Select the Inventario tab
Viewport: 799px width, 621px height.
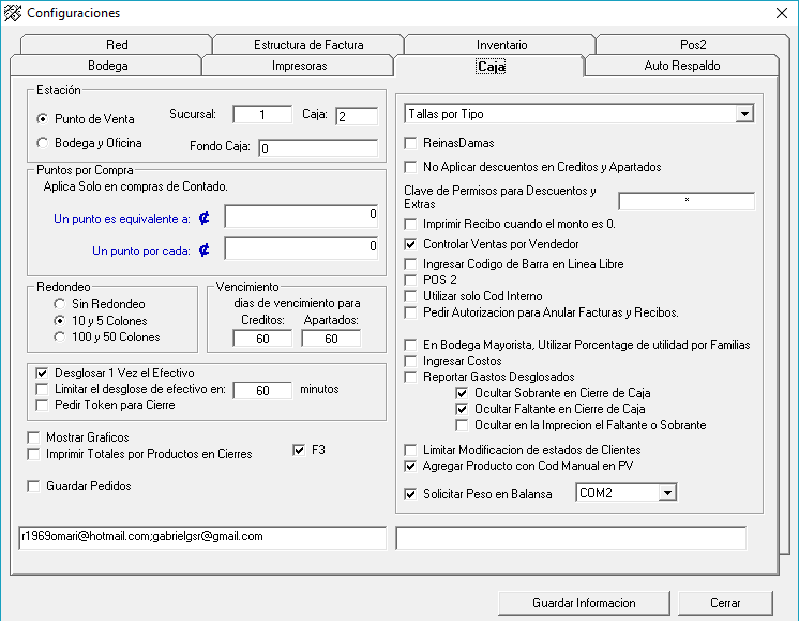[502, 45]
